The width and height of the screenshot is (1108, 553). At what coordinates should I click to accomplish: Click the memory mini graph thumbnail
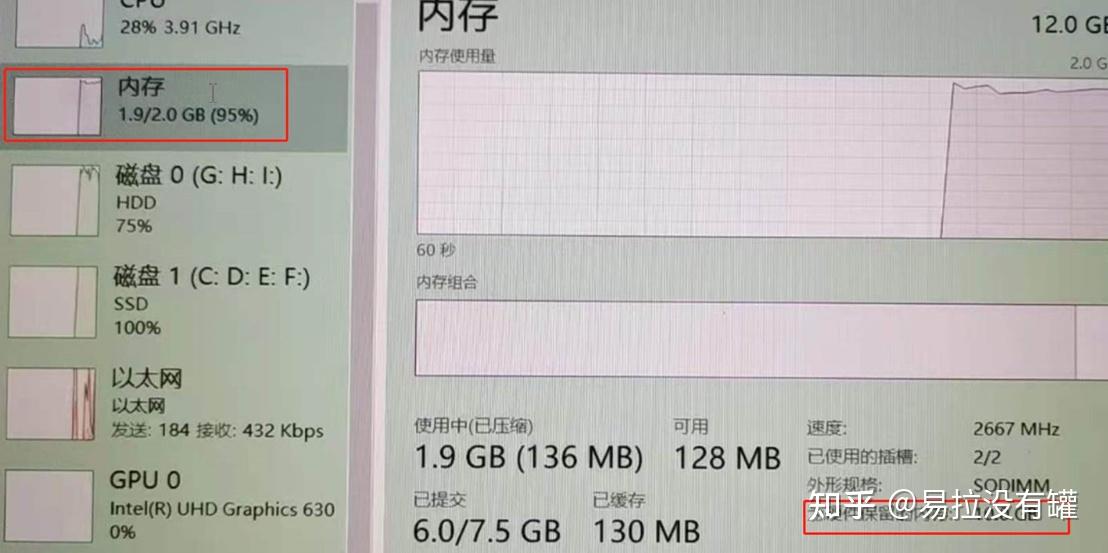58,106
